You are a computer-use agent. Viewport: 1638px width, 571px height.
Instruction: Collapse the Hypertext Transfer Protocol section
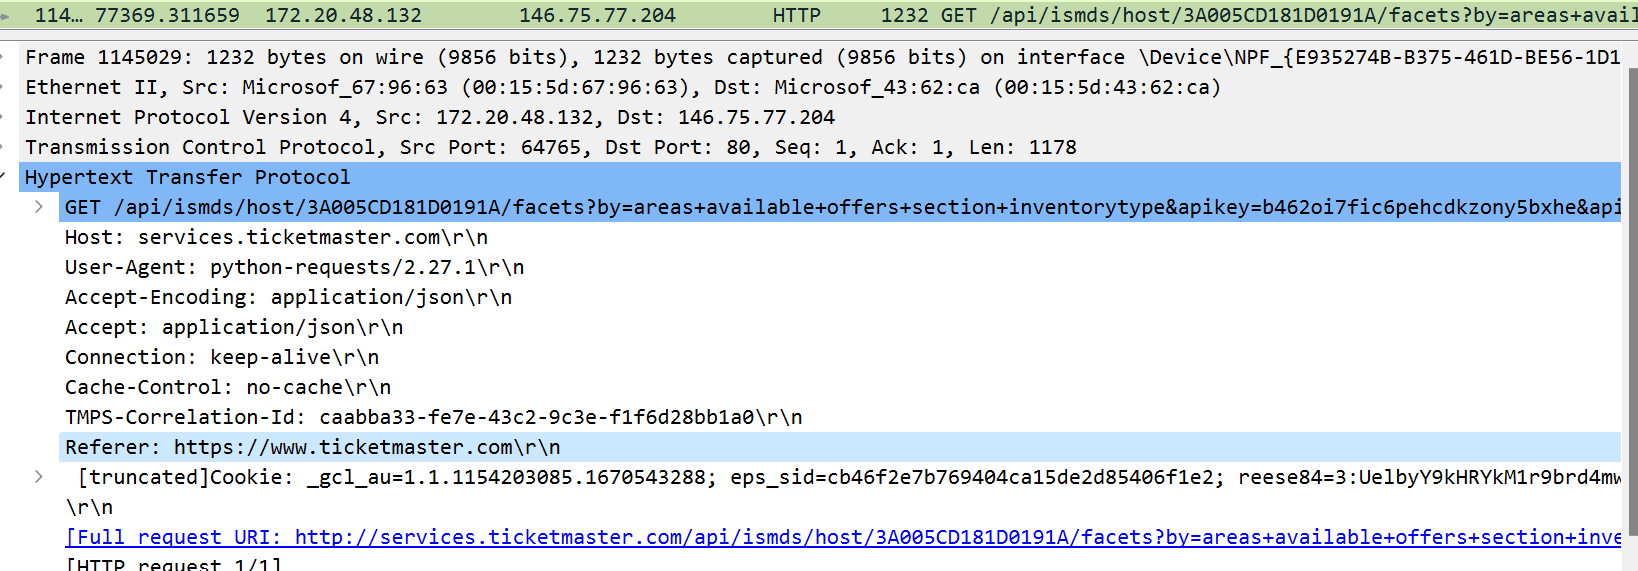pyautogui.click(x=4, y=177)
